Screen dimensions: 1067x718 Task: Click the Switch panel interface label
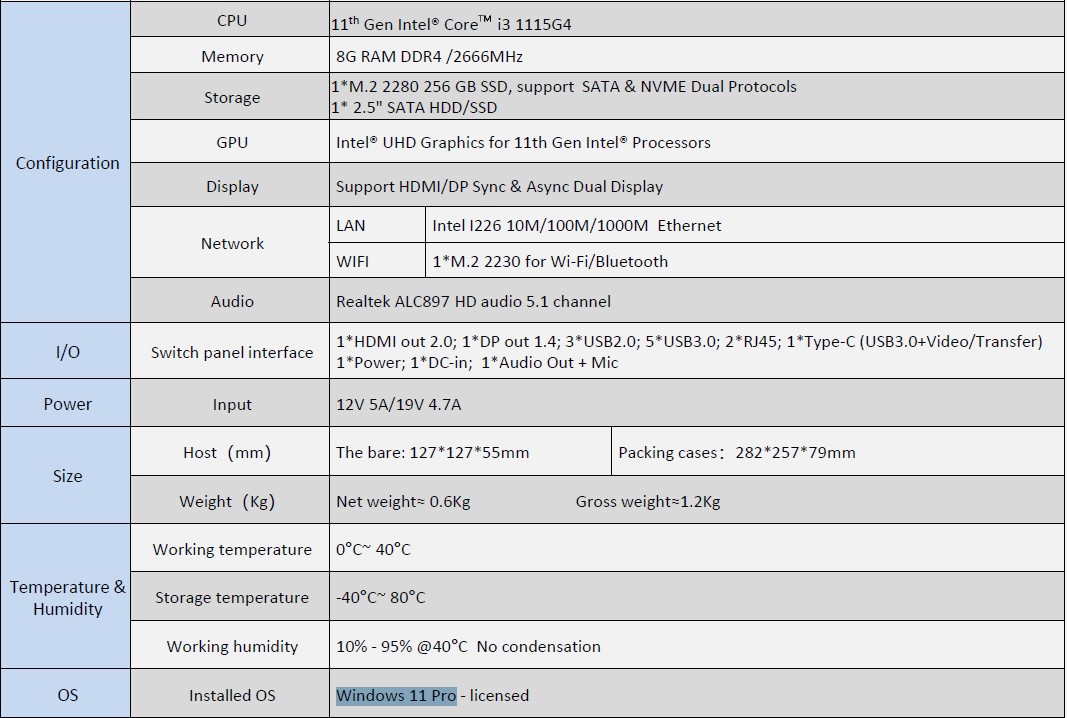point(232,353)
